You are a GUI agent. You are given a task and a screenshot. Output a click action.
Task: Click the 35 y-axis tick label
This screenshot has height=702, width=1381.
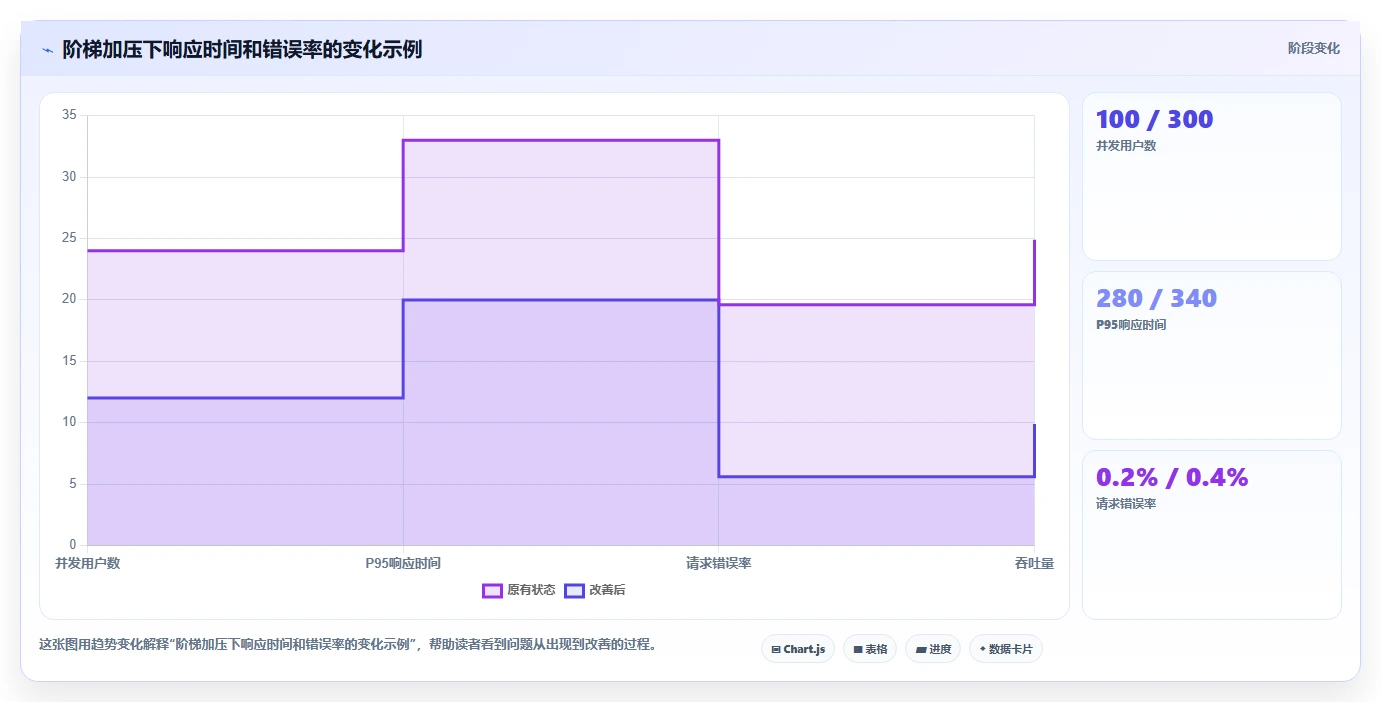click(x=70, y=115)
